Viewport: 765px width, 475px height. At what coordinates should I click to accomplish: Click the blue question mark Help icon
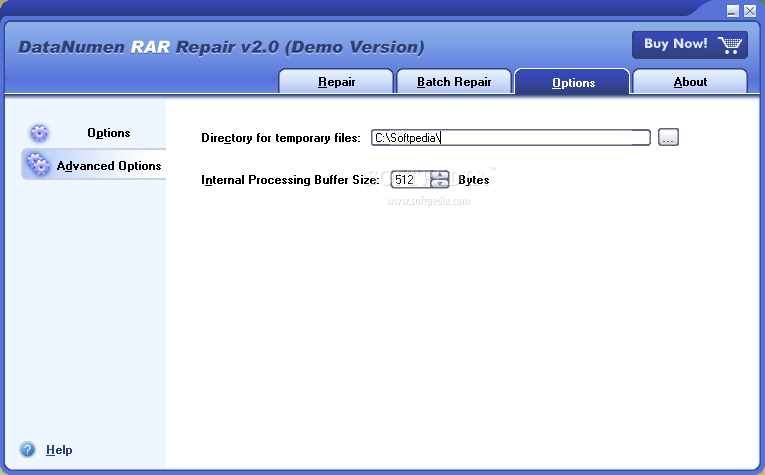[28, 450]
